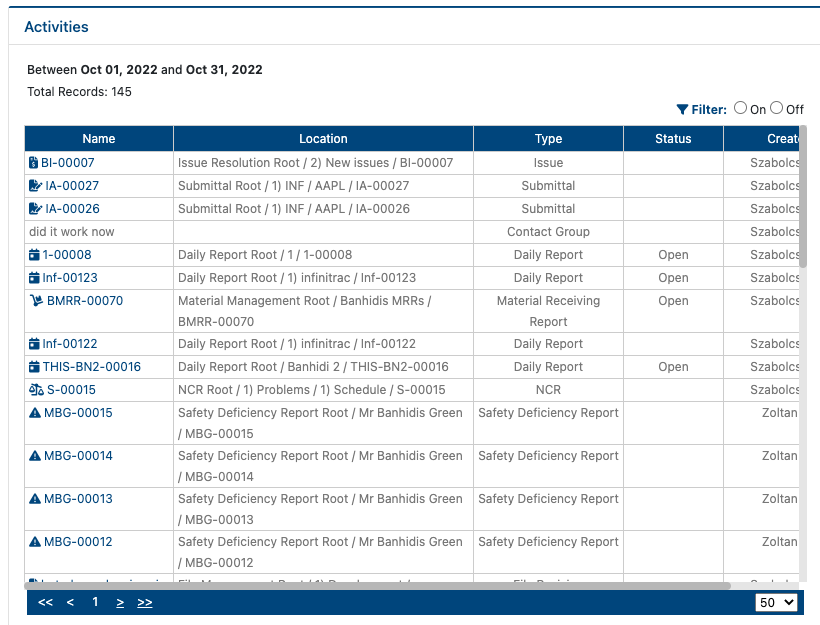Click the warning triangle beside MBG-00013

(35, 498)
